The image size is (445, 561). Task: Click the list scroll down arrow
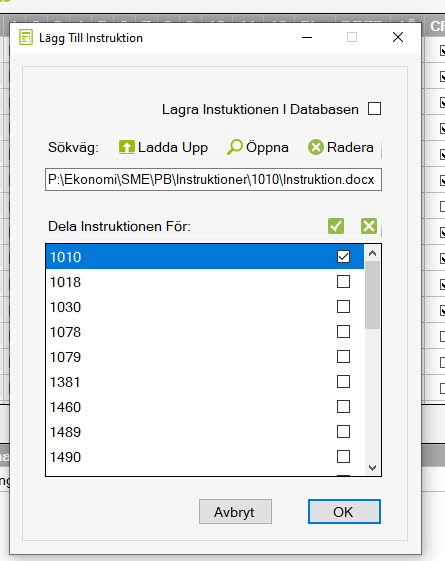pyautogui.click(x=372, y=468)
